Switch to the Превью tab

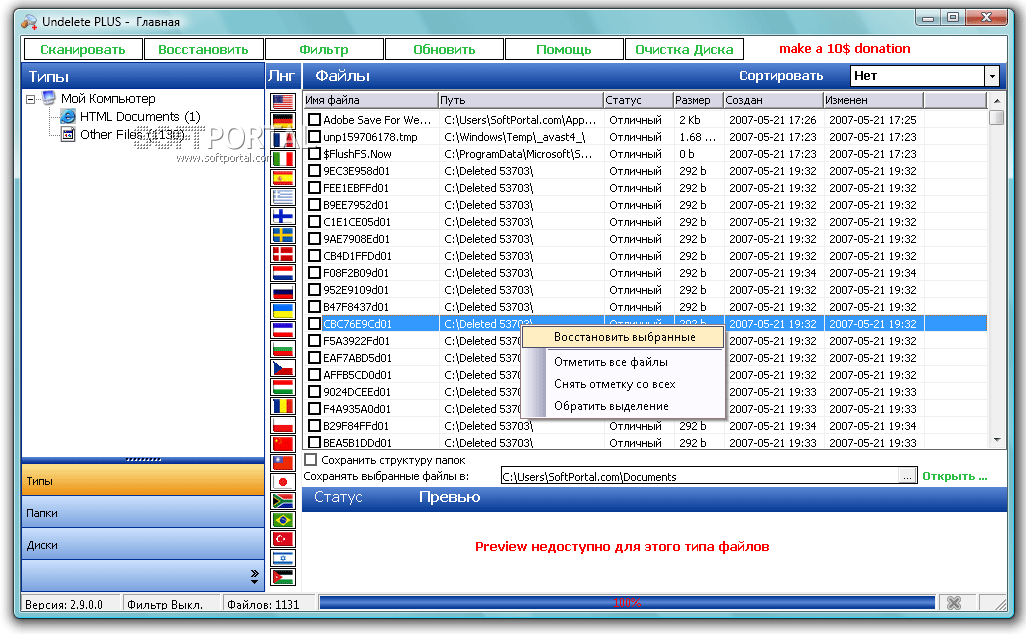coord(450,497)
